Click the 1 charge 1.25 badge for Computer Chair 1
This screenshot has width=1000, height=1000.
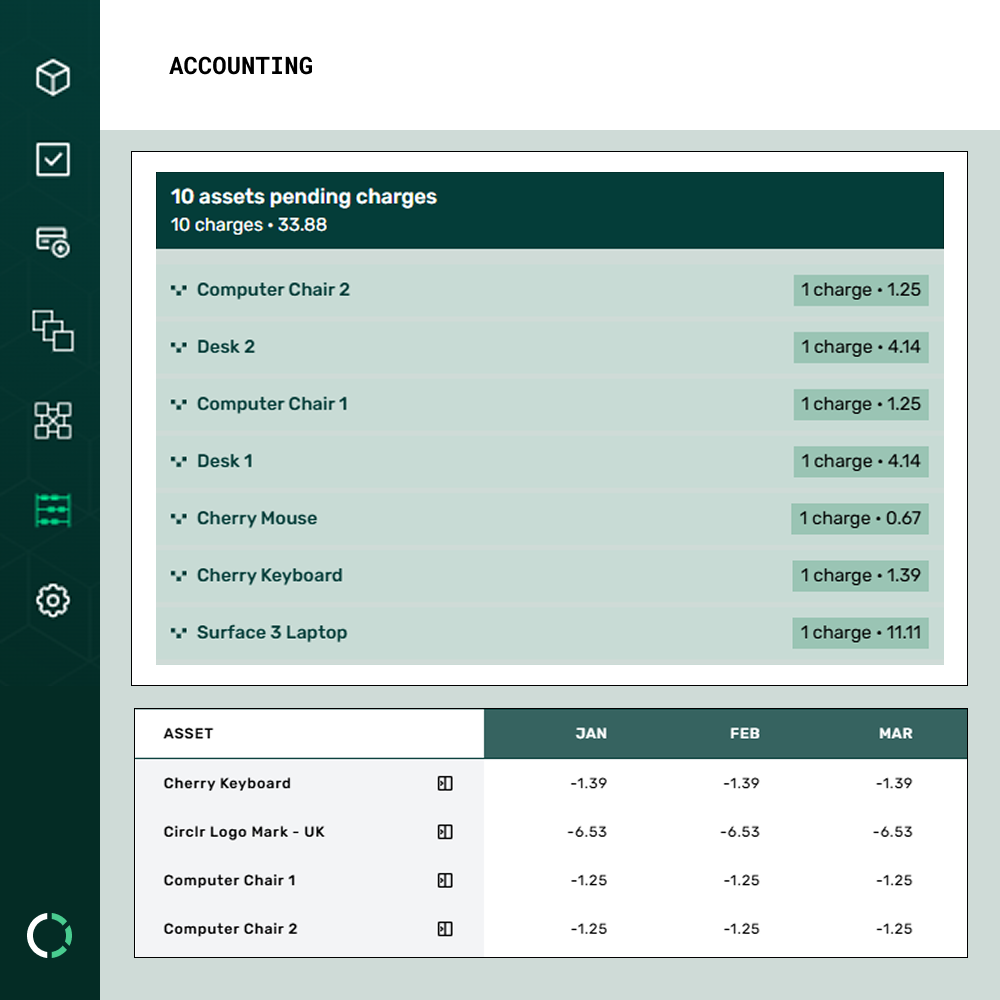tap(860, 404)
